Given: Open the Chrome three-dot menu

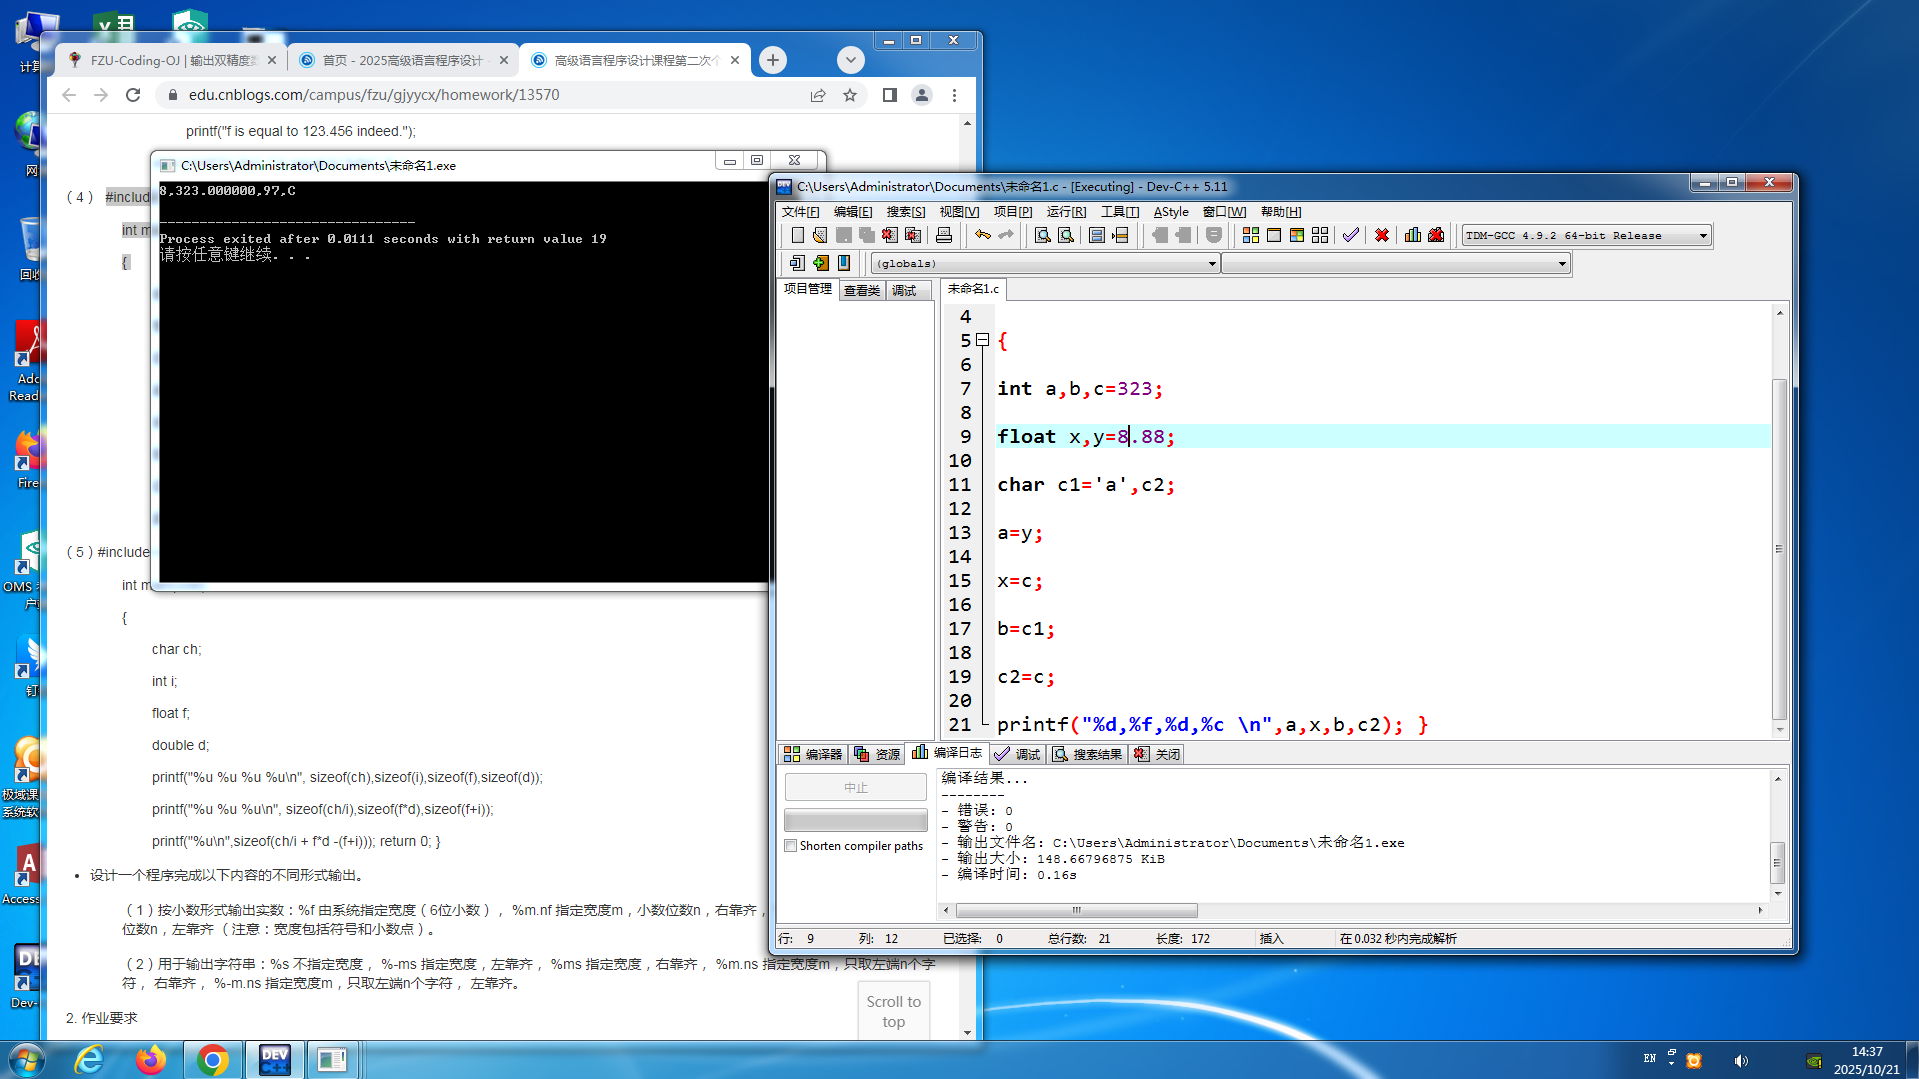Looking at the screenshot, I should click(954, 95).
